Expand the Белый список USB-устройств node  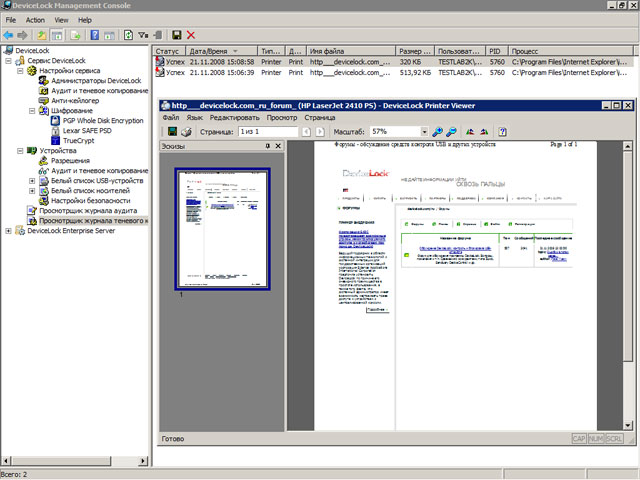pyautogui.click(x=32, y=180)
